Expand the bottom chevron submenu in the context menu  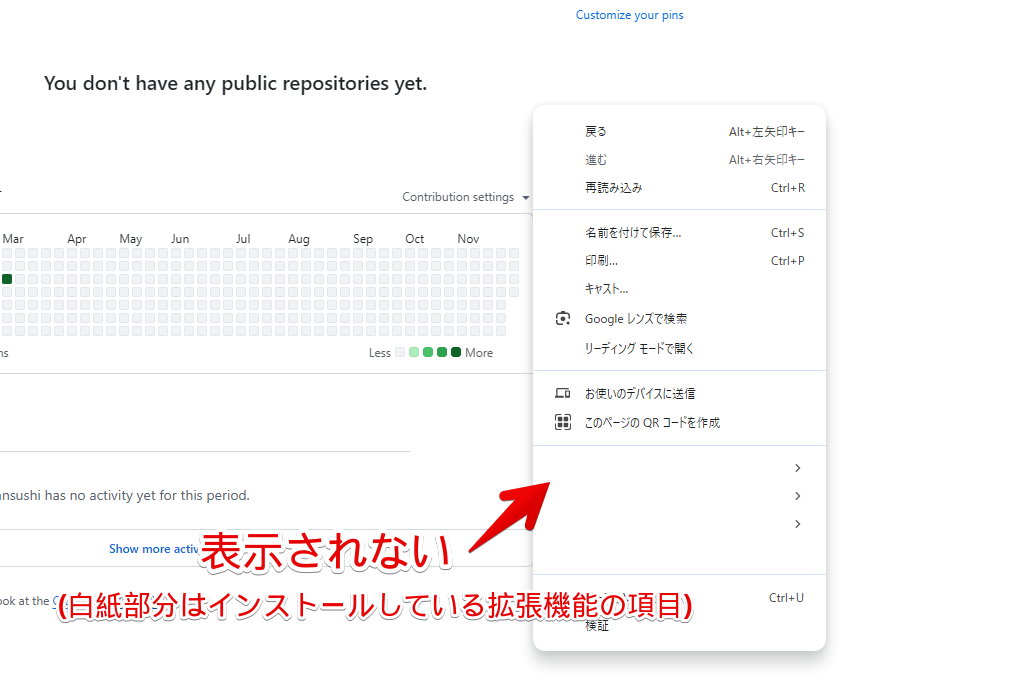click(797, 523)
